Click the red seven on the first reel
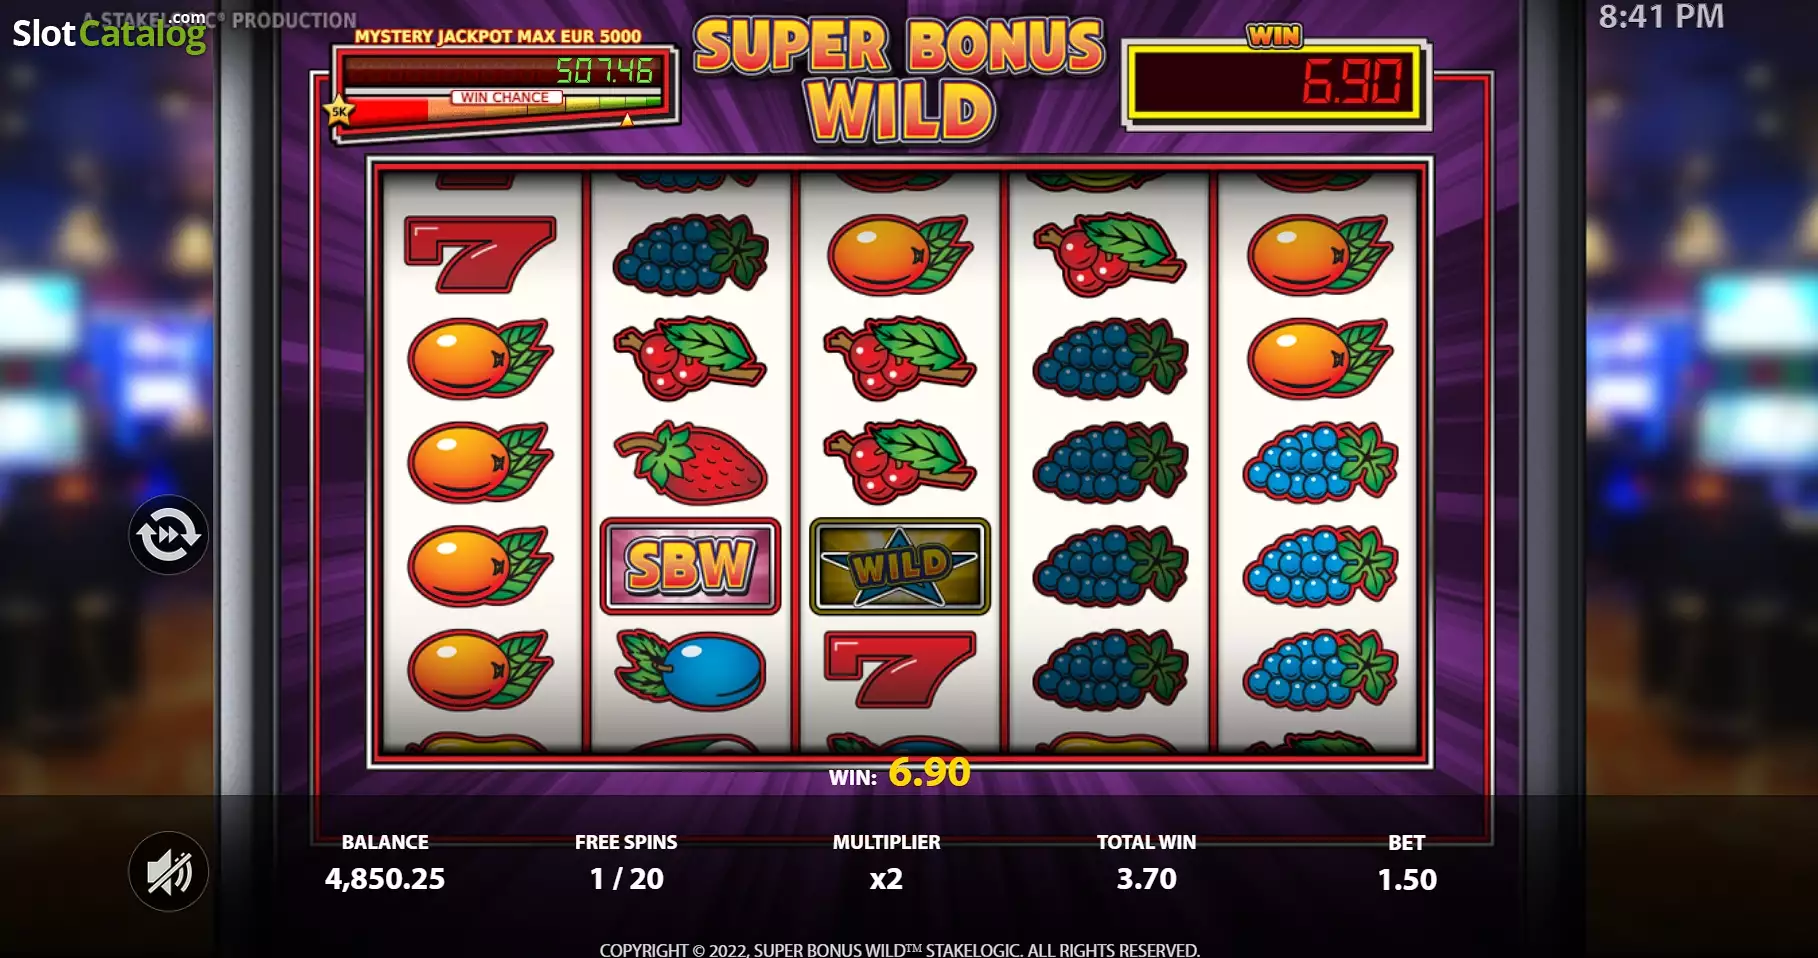This screenshot has height=958, width=1818. click(x=480, y=254)
